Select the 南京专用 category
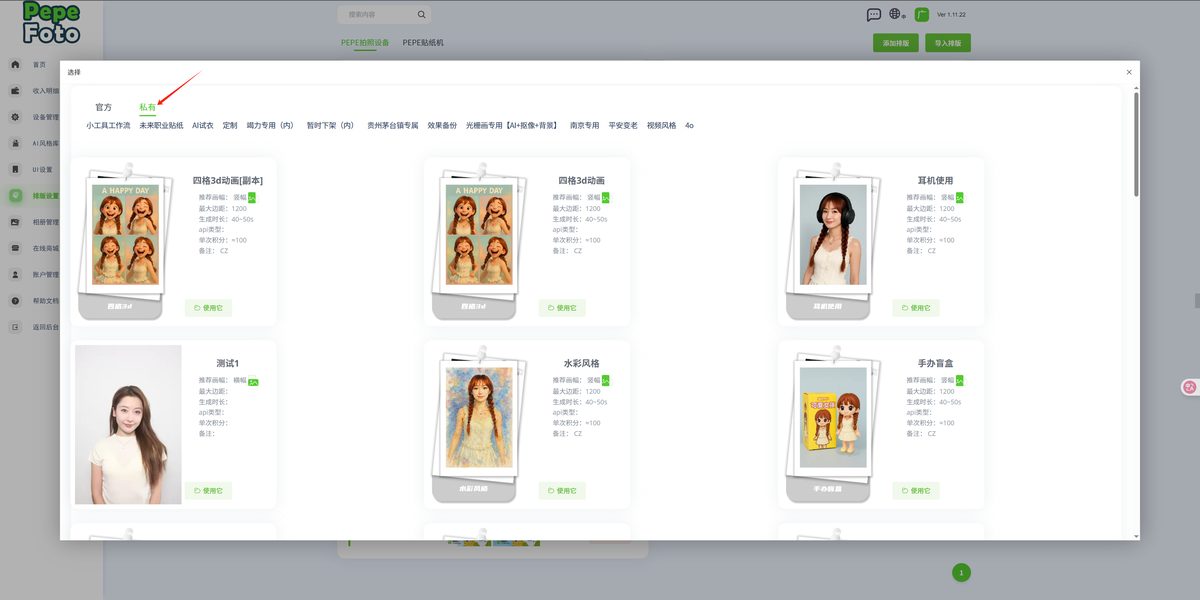The image size is (1200, 600). tap(585, 126)
